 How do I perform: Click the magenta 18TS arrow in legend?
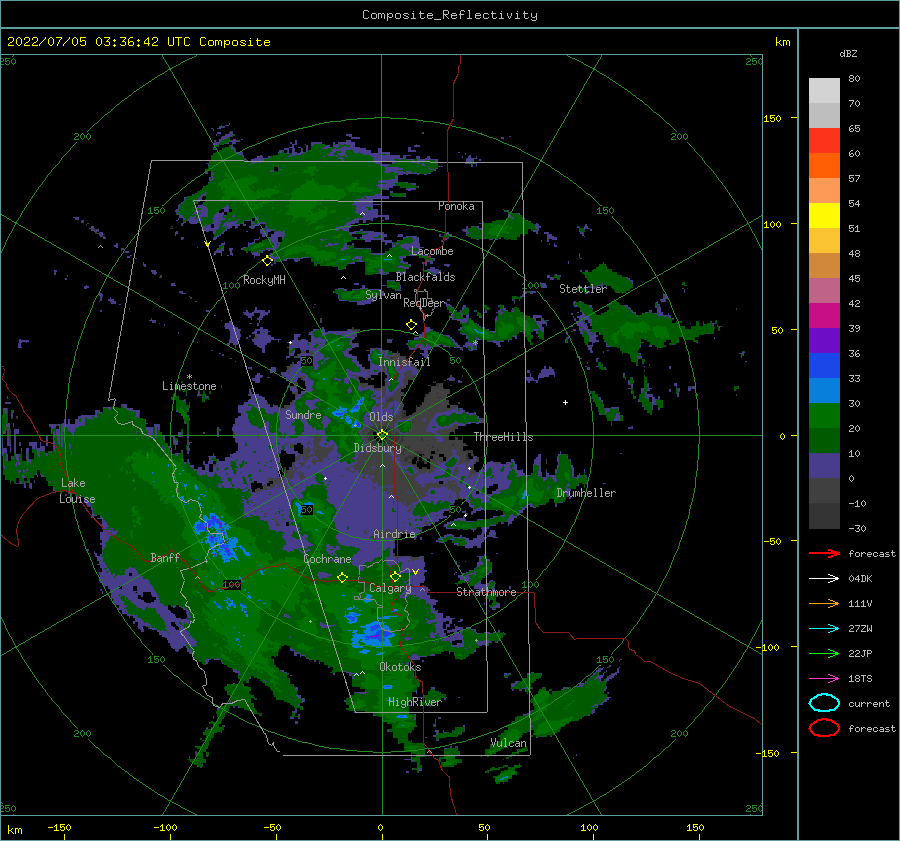[x=824, y=679]
